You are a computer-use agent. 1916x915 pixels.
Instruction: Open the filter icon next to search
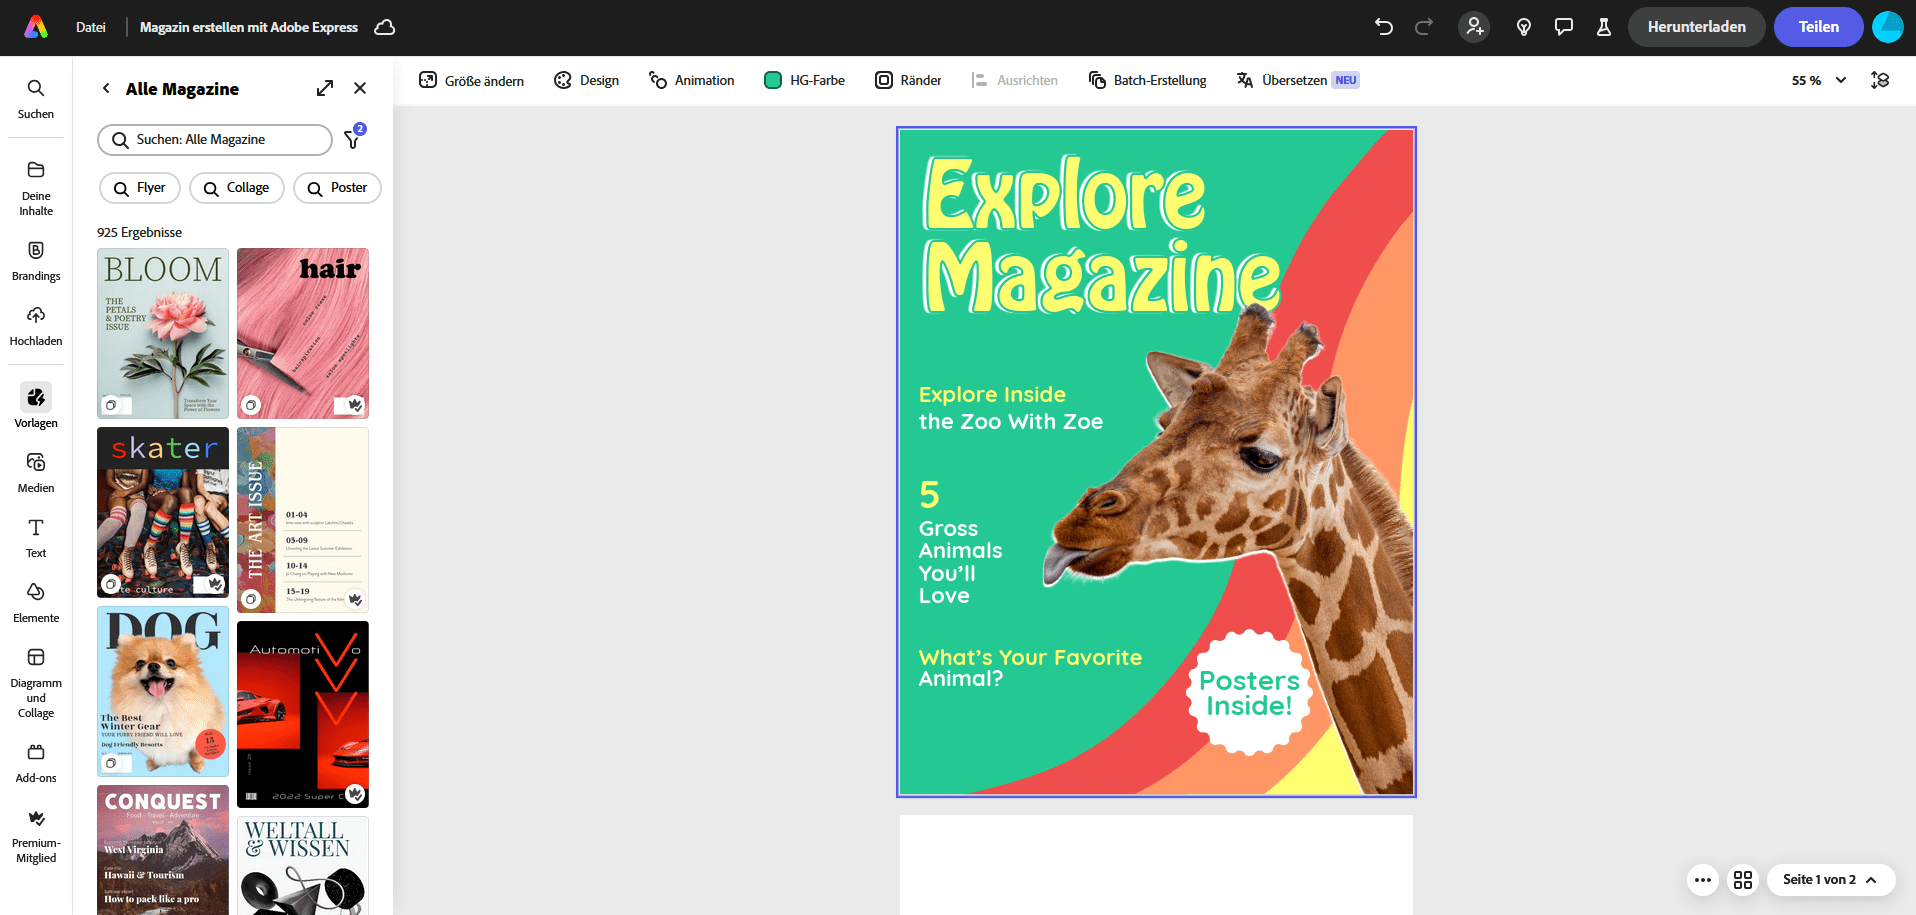353,139
